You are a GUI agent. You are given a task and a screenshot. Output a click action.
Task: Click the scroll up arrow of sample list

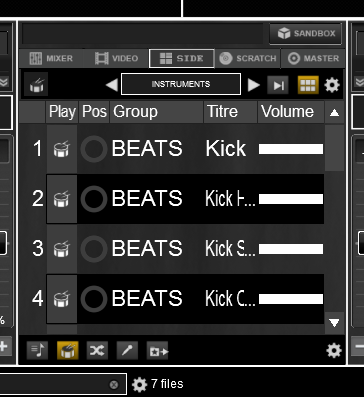point(334,113)
